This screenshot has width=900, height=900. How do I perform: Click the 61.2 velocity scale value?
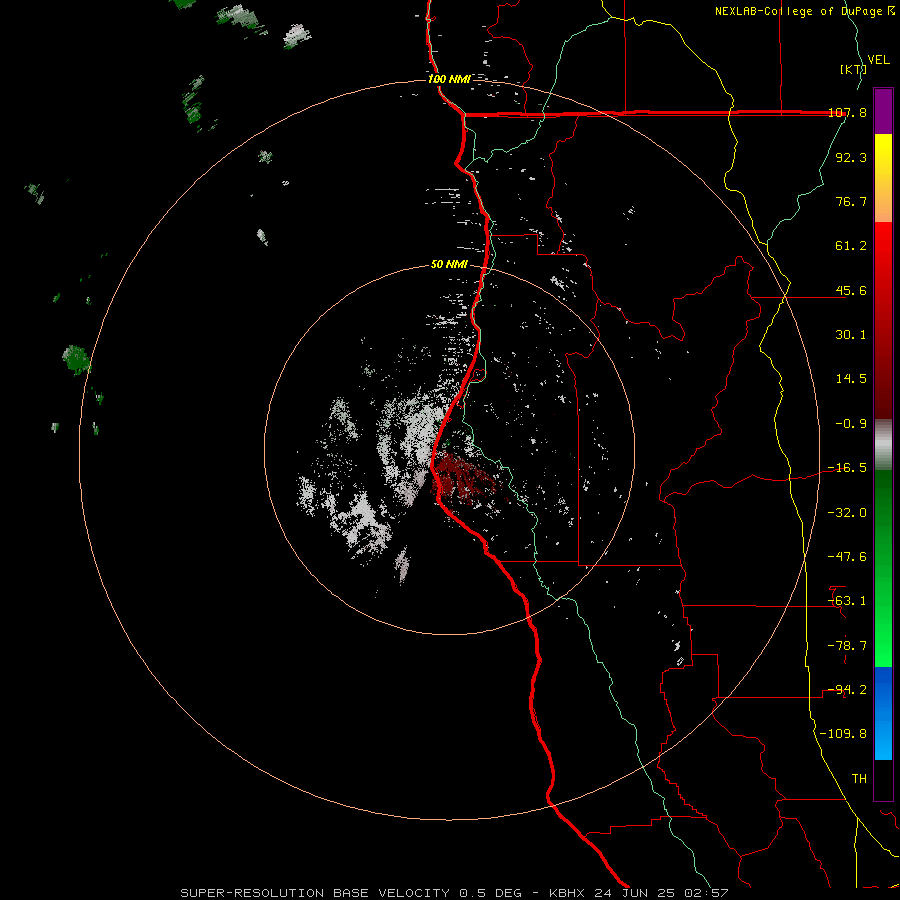851,246
